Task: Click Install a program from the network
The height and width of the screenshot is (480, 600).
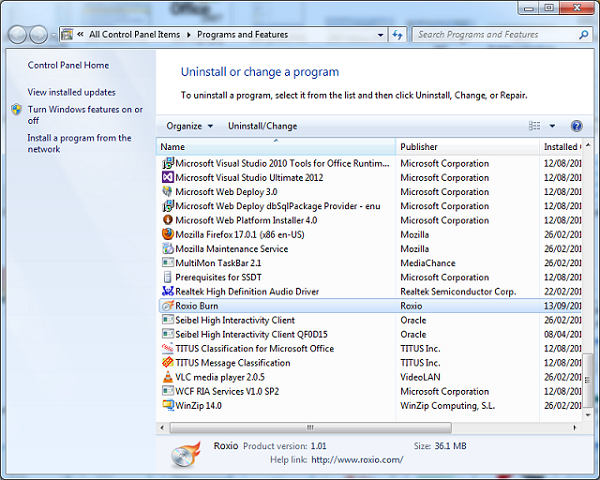Action: pos(79,144)
